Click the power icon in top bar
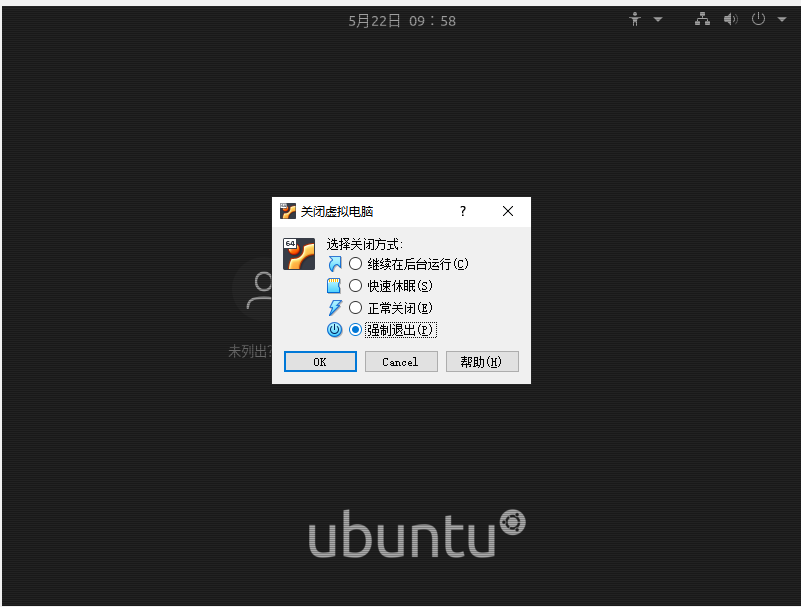801x607 pixels. (x=758, y=19)
